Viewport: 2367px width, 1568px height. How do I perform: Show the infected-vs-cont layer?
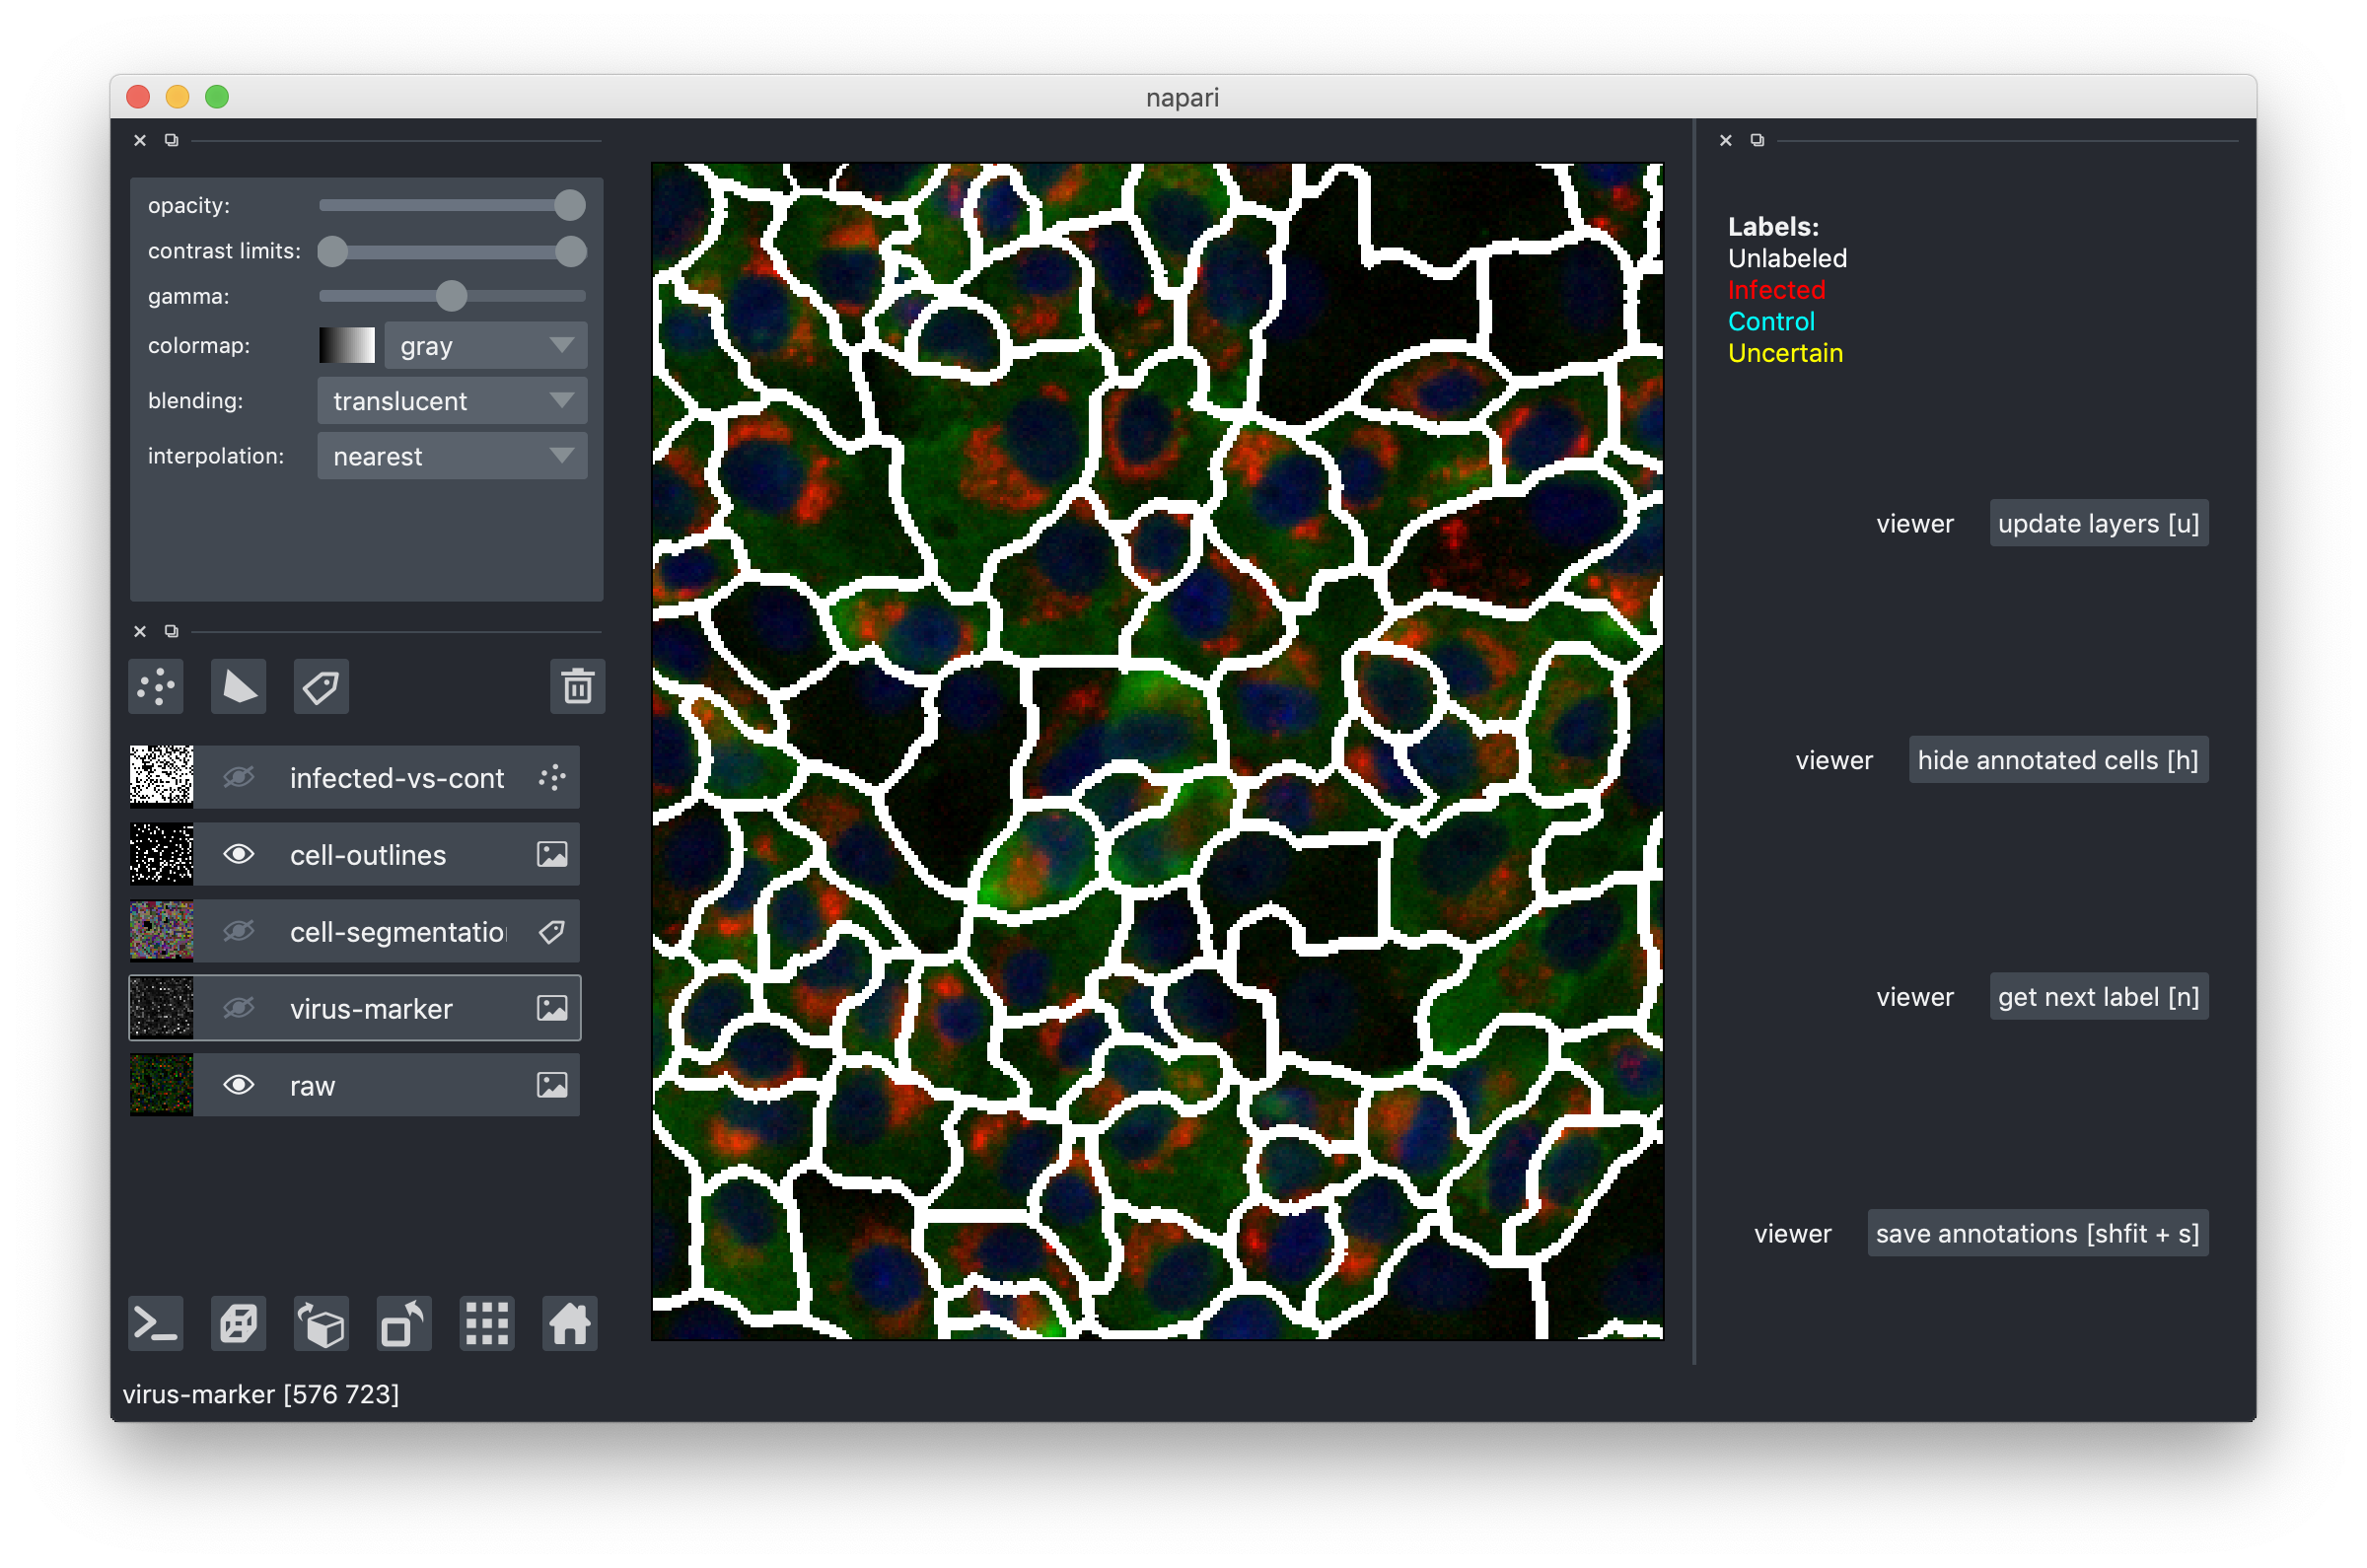pos(238,777)
